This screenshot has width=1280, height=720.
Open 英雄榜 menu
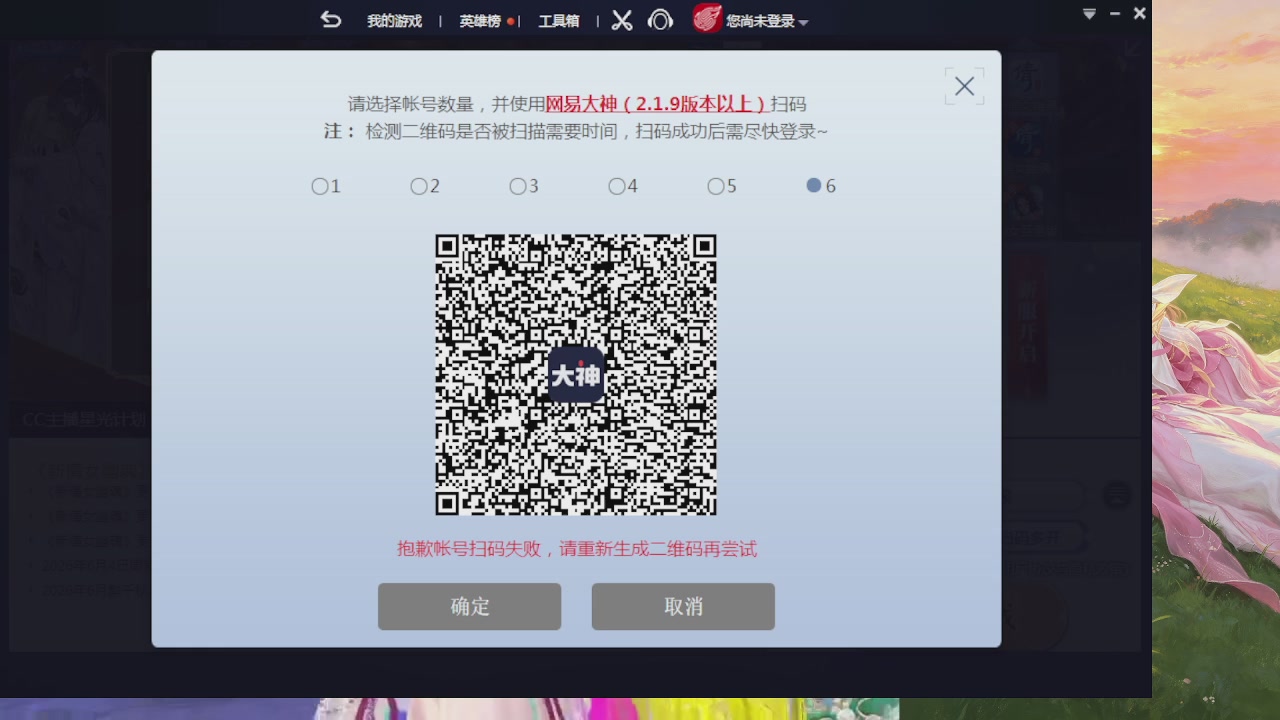[481, 21]
